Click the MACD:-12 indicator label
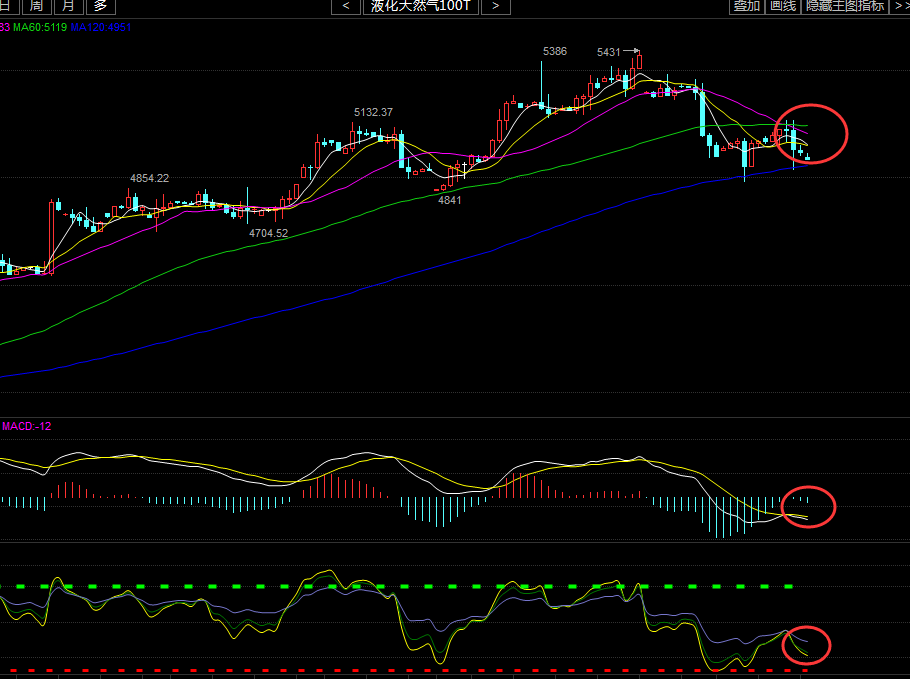 point(27,426)
